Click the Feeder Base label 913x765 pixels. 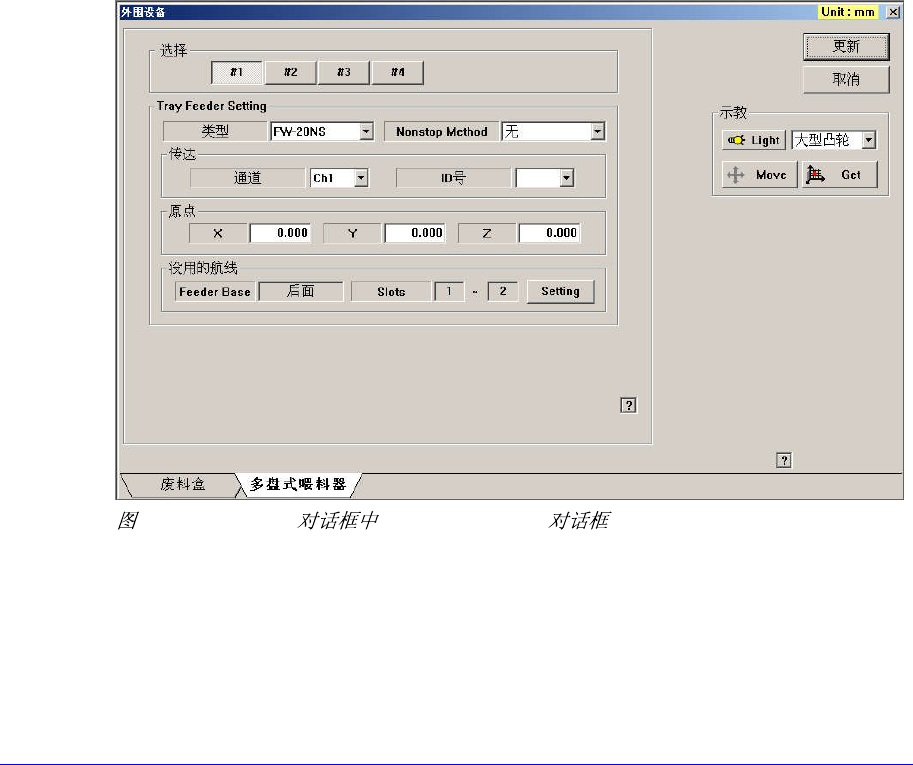[215, 292]
